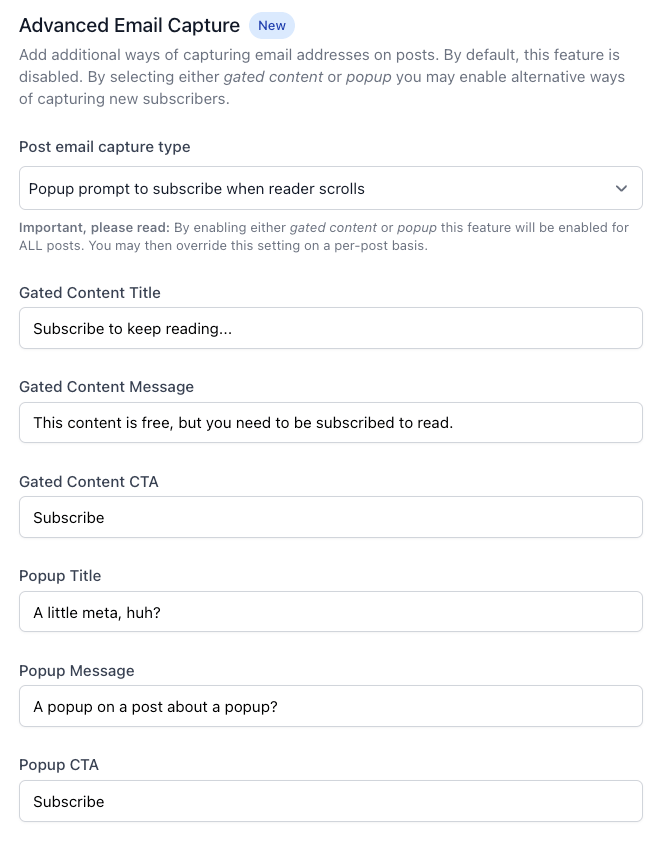
Task: Click into the Gated Content Message field
Action: (x=331, y=422)
